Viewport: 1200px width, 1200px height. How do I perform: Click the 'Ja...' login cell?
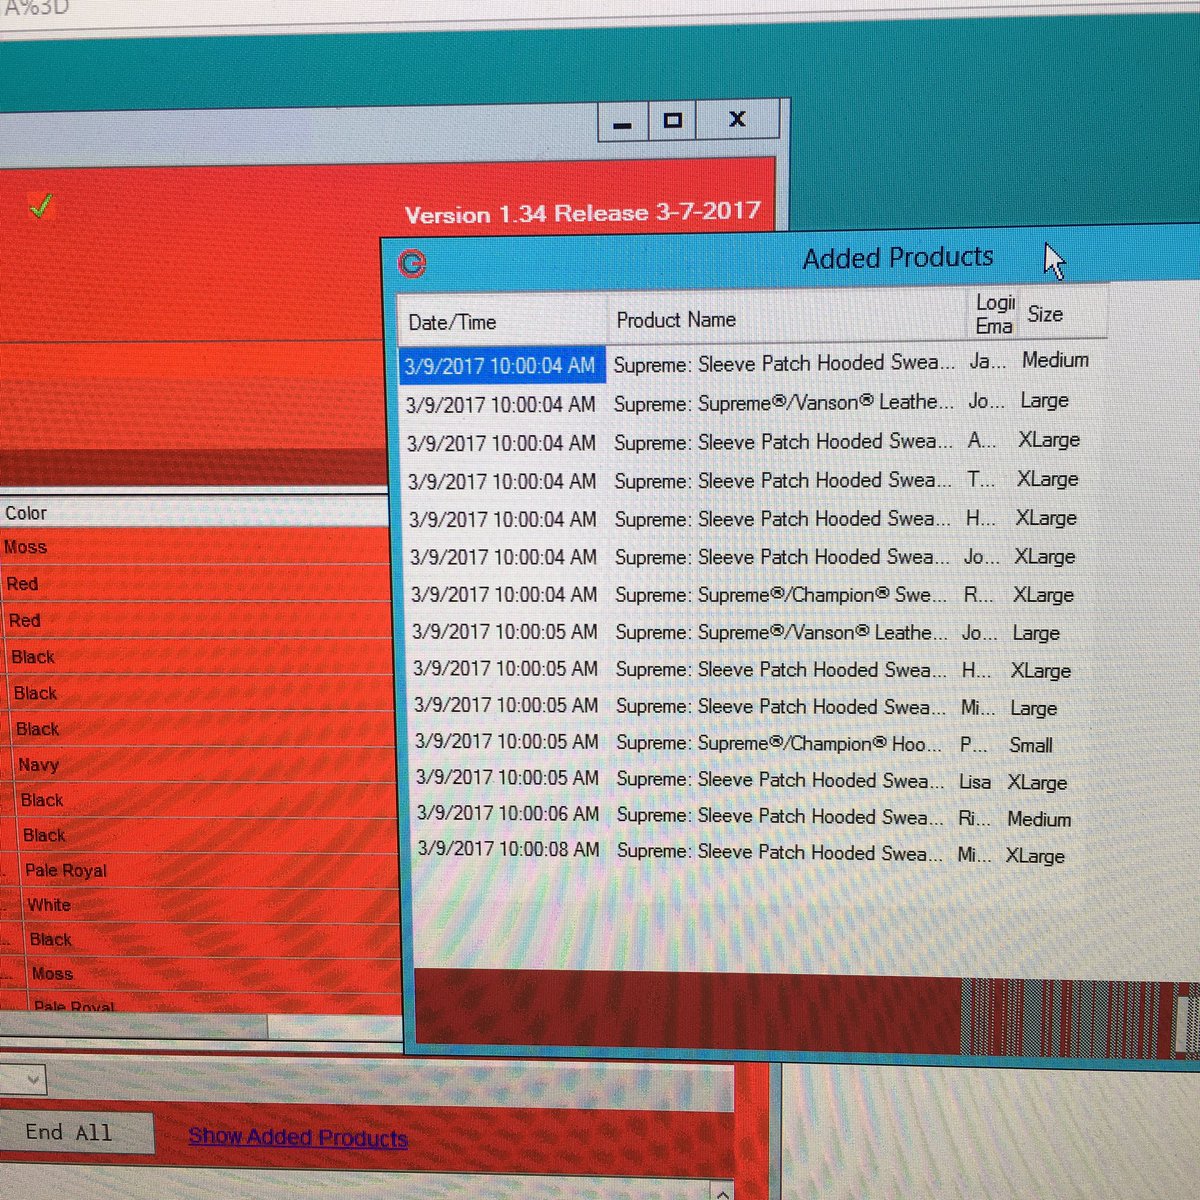coord(988,361)
